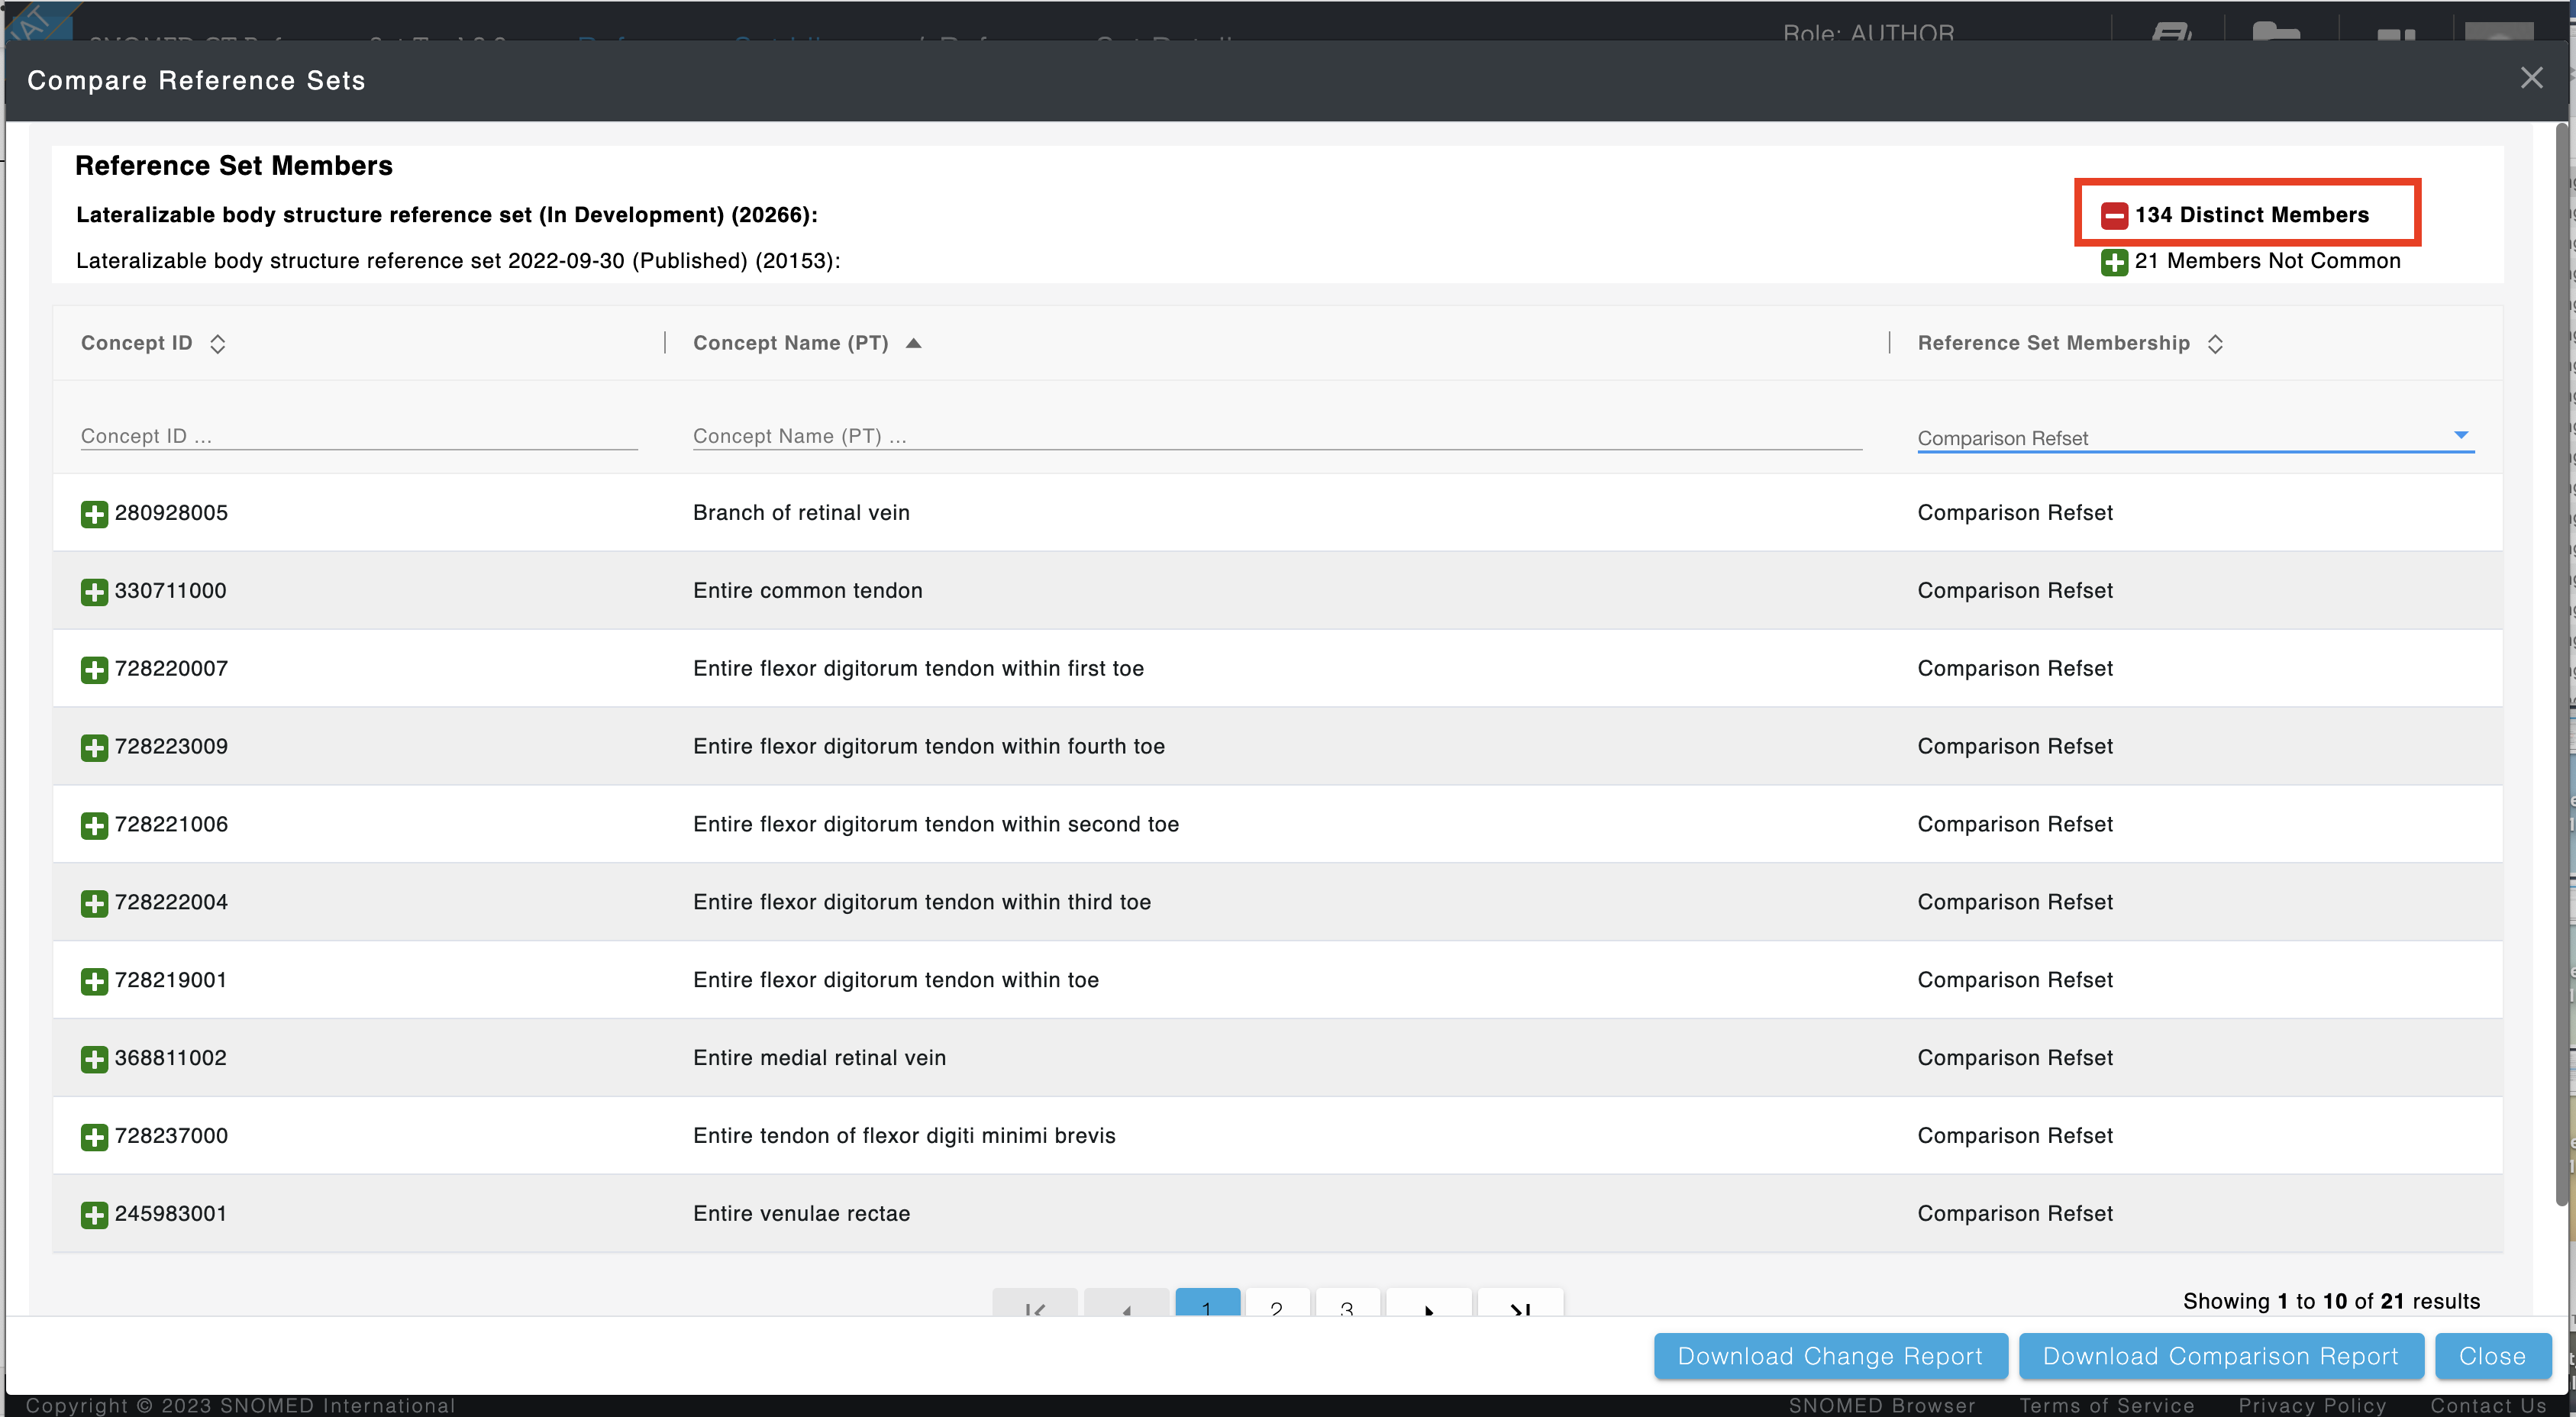
Task: Click plus icon for concept 728219001
Action: click(x=94, y=982)
